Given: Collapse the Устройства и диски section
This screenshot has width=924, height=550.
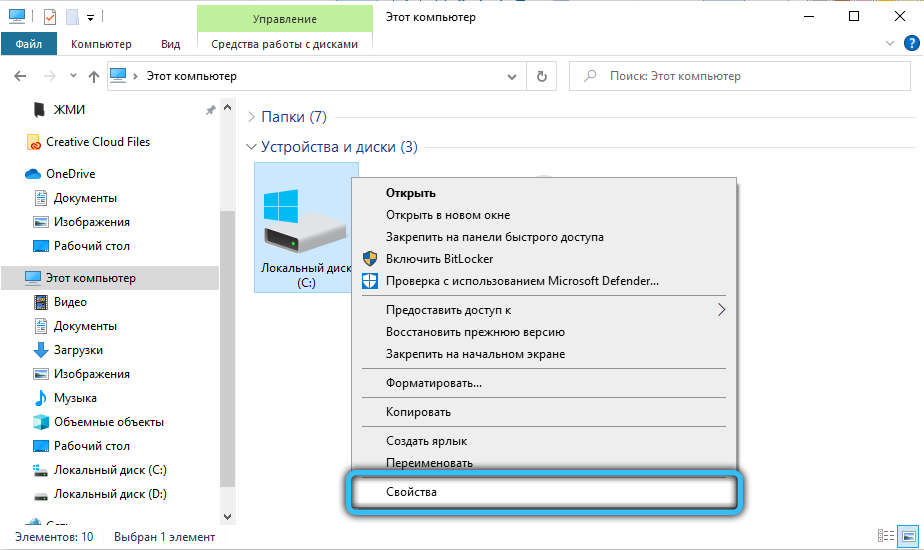Looking at the screenshot, I should 251,147.
